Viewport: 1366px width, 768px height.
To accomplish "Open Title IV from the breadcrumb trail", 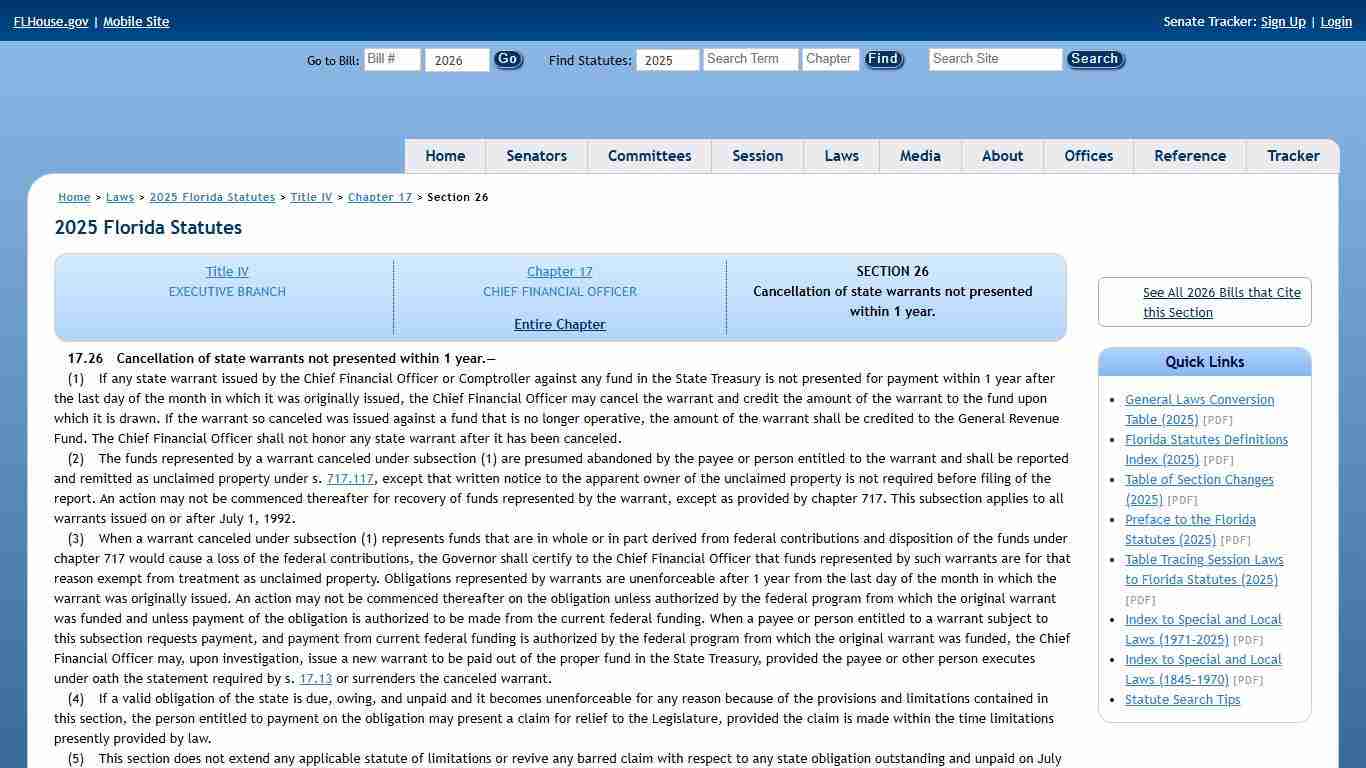I will coord(311,197).
